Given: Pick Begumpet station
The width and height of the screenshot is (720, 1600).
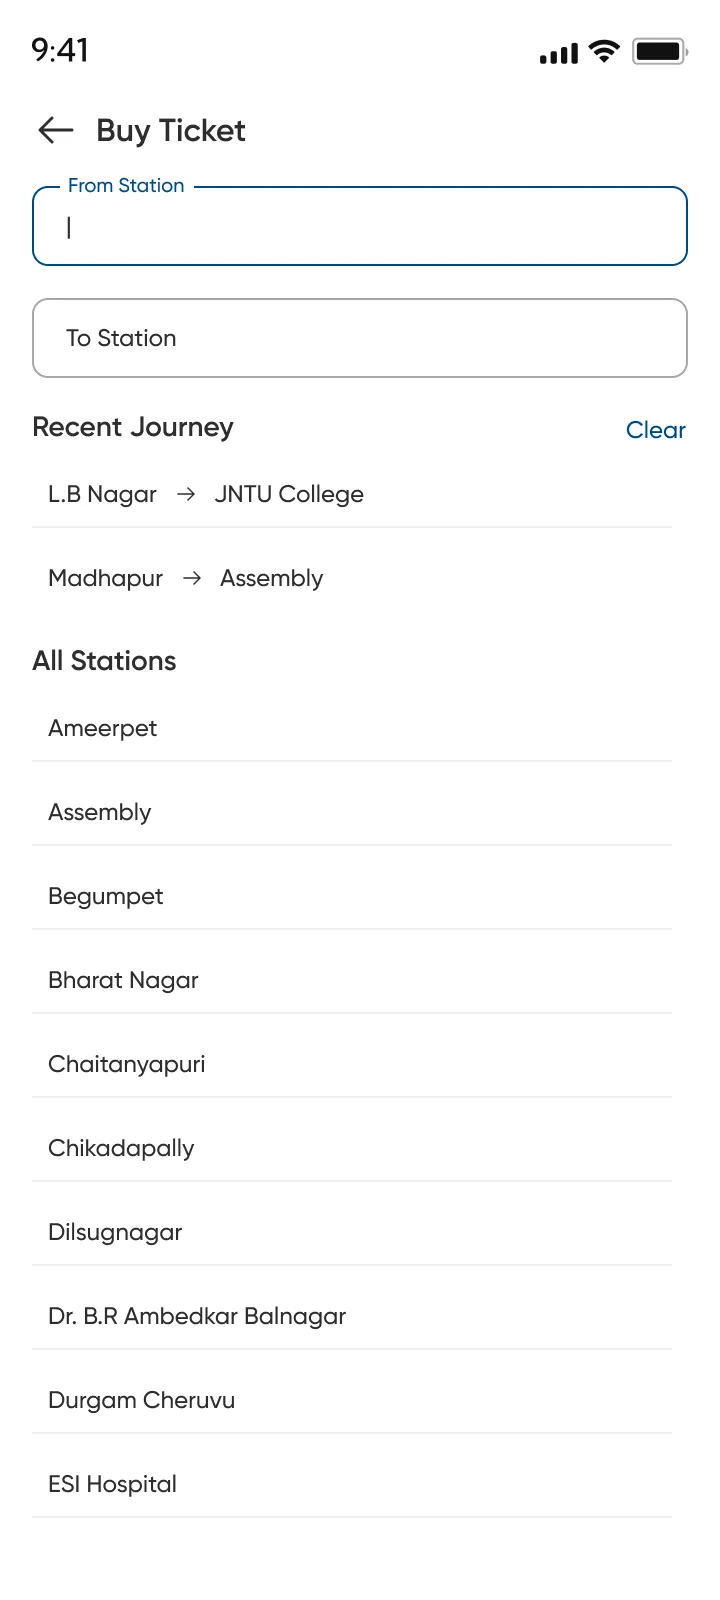Looking at the screenshot, I should pyautogui.click(x=352, y=896).
